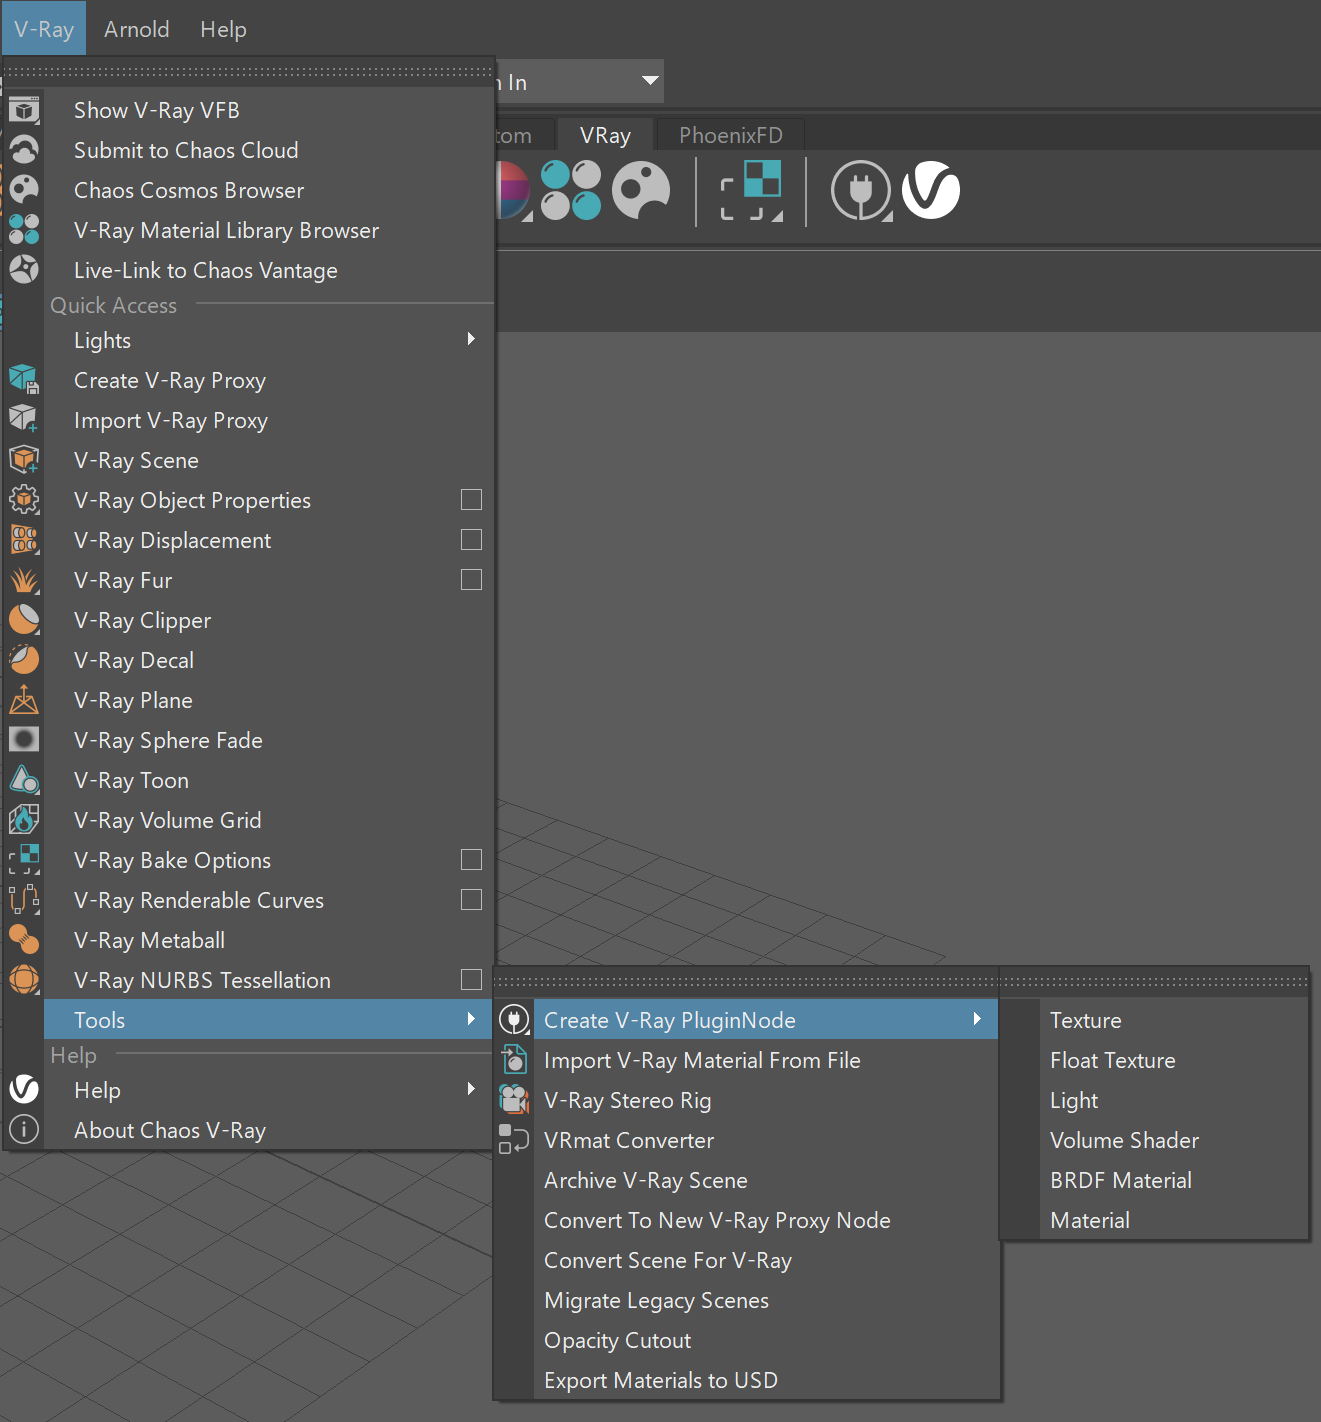Click the V-Ray Sphere Fade icon
This screenshot has width=1321, height=1422.
(x=24, y=740)
